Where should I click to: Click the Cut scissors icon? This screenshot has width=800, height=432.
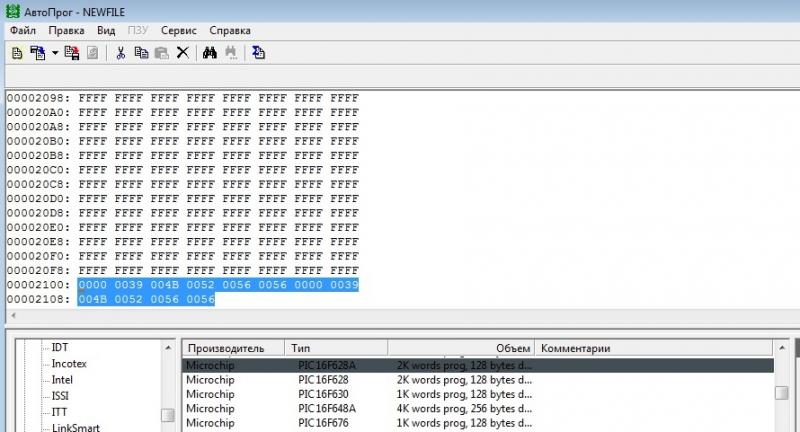click(120, 53)
